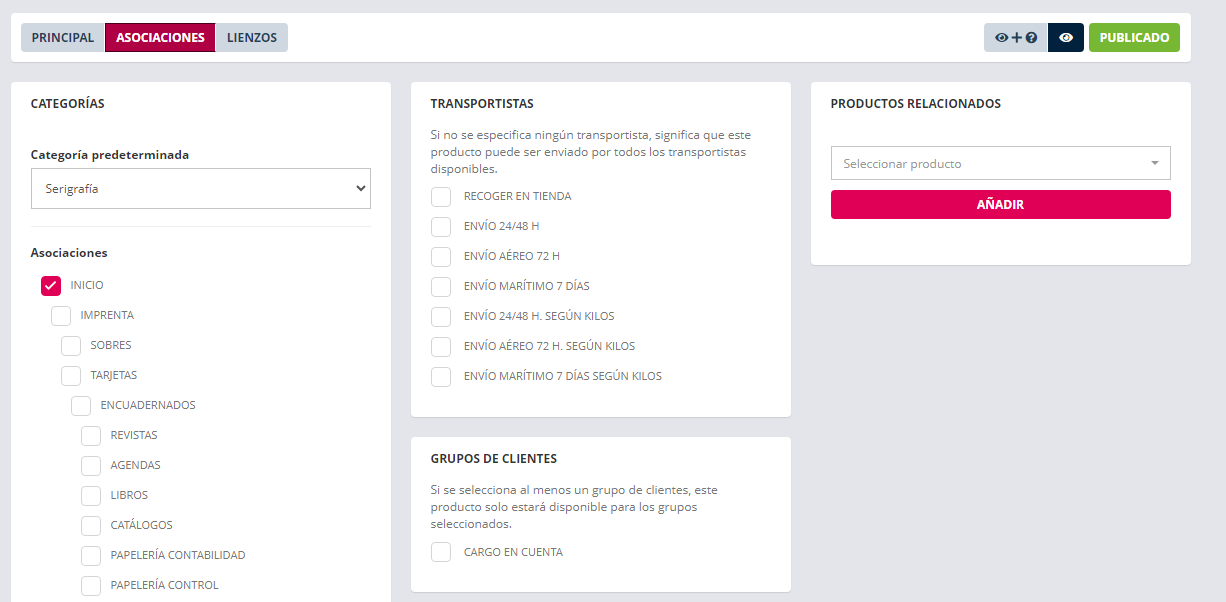1226x602 pixels.
Task: Select the LIBROS category checkbox
Action: point(91,496)
